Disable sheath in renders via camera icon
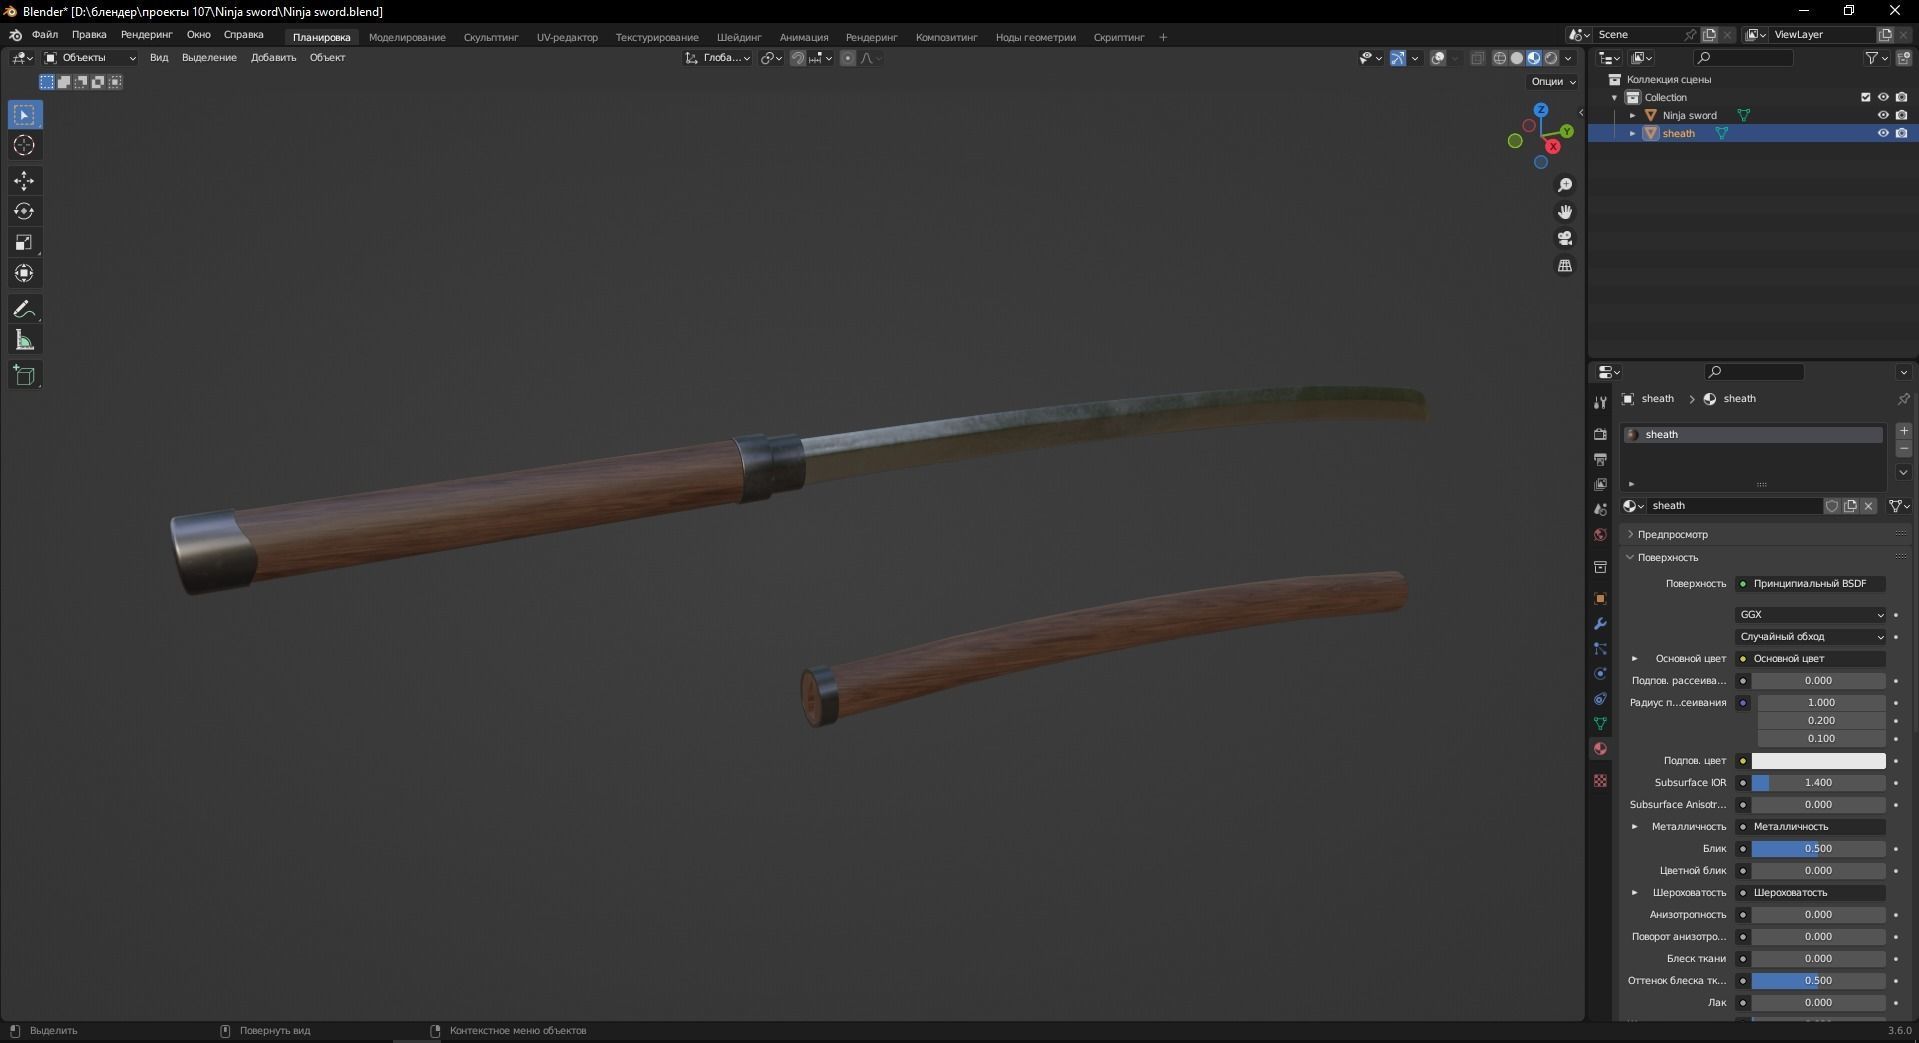The height and width of the screenshot is (1043, 1919). point(1901,133)
